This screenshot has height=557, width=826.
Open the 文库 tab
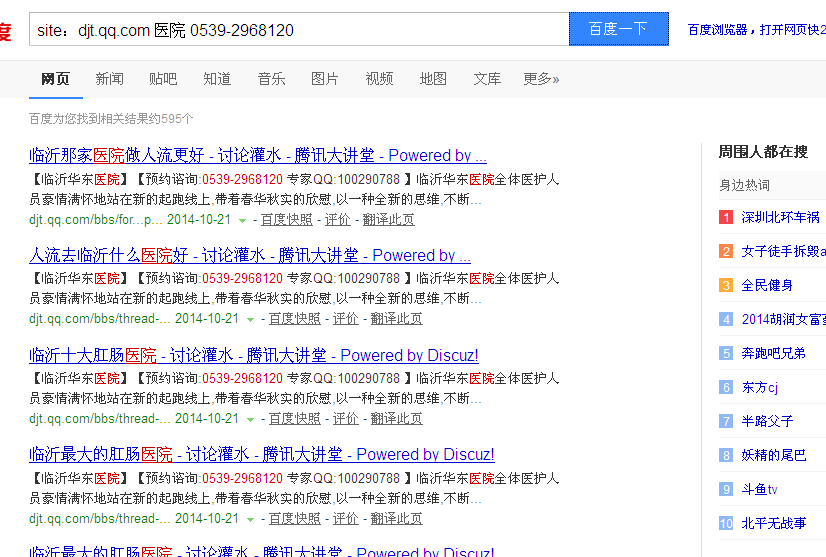pos(487,79)
